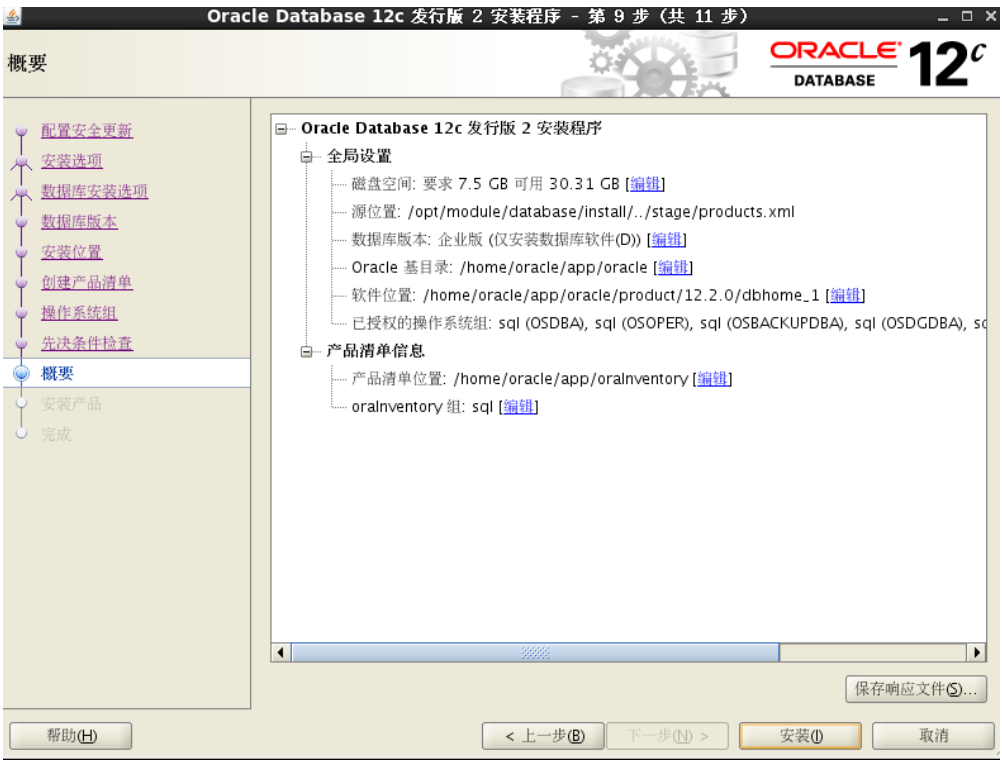This screenshot has height=761, width=1002.
Task: Click the step marker icon beside 先决条件检查
Action: (x=22, y=343)
